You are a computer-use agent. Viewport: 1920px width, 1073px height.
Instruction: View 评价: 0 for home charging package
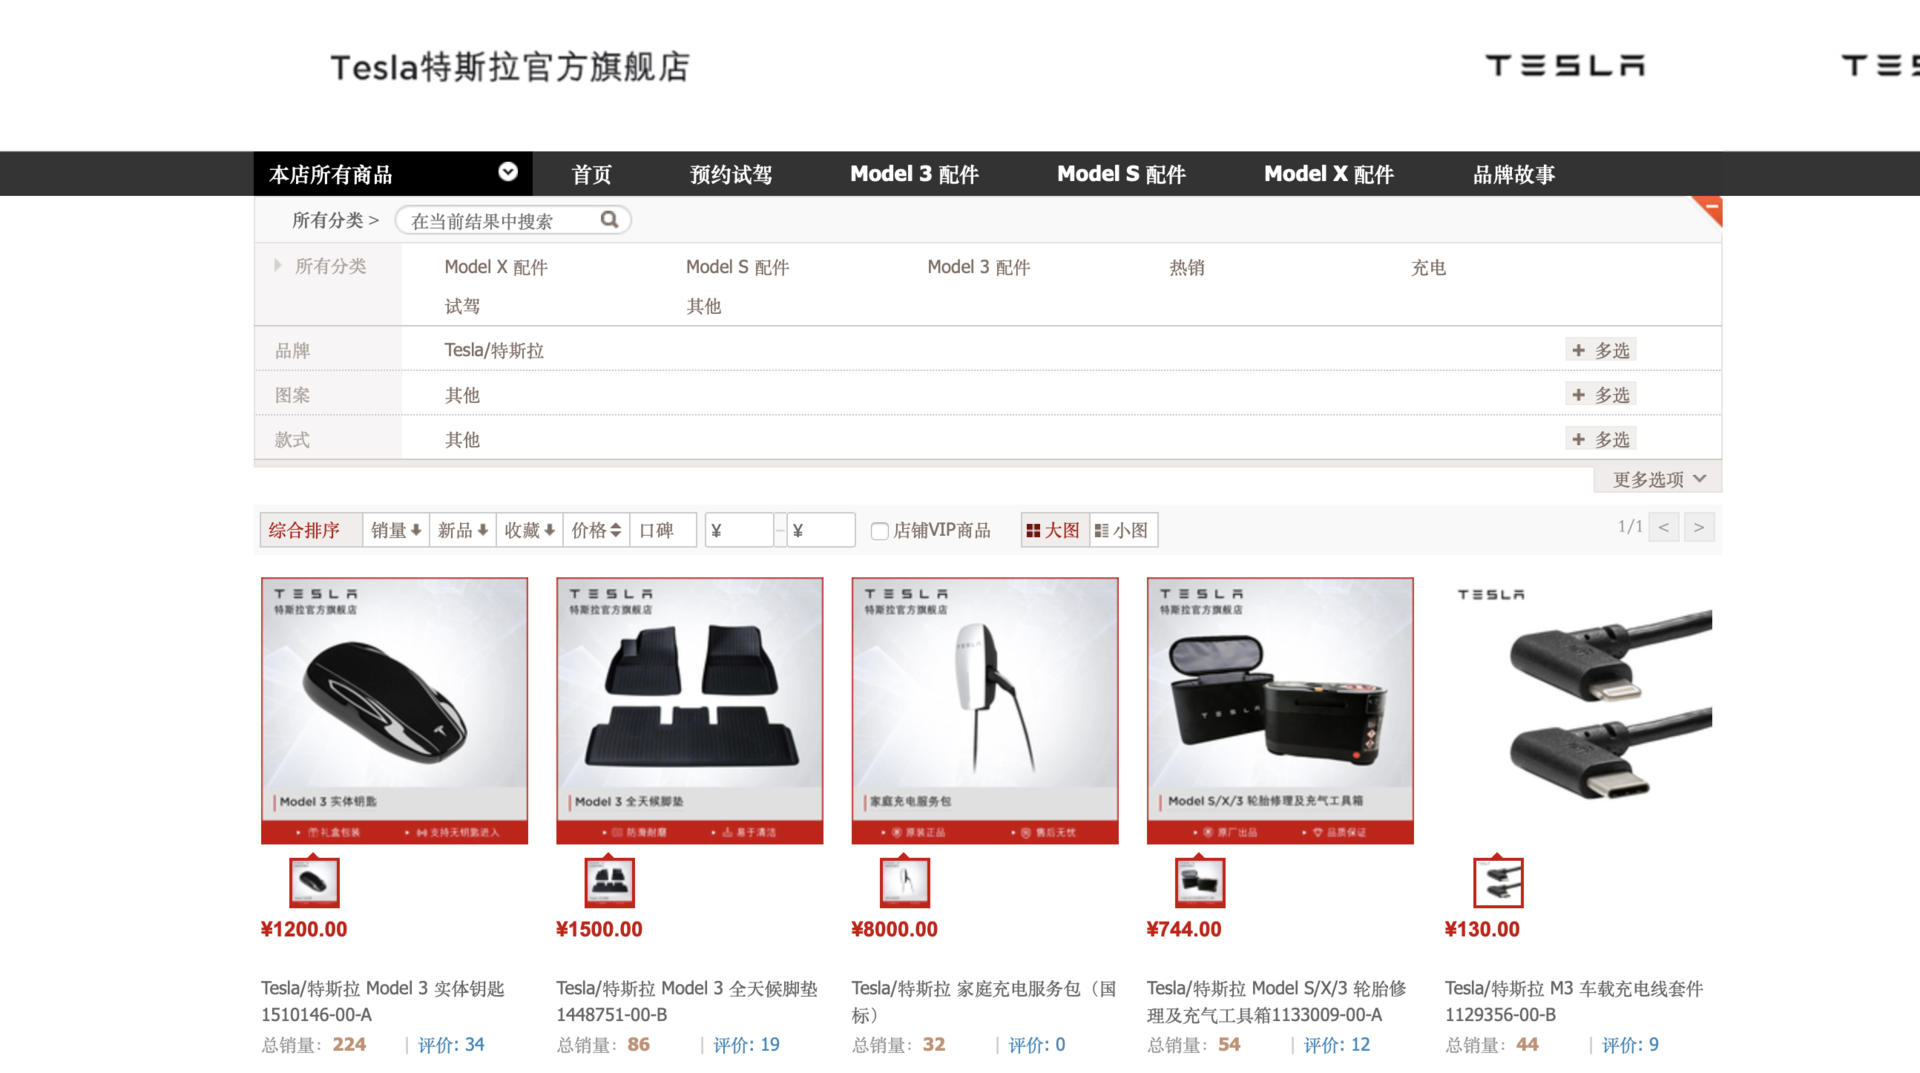tap(1037, 1045)
